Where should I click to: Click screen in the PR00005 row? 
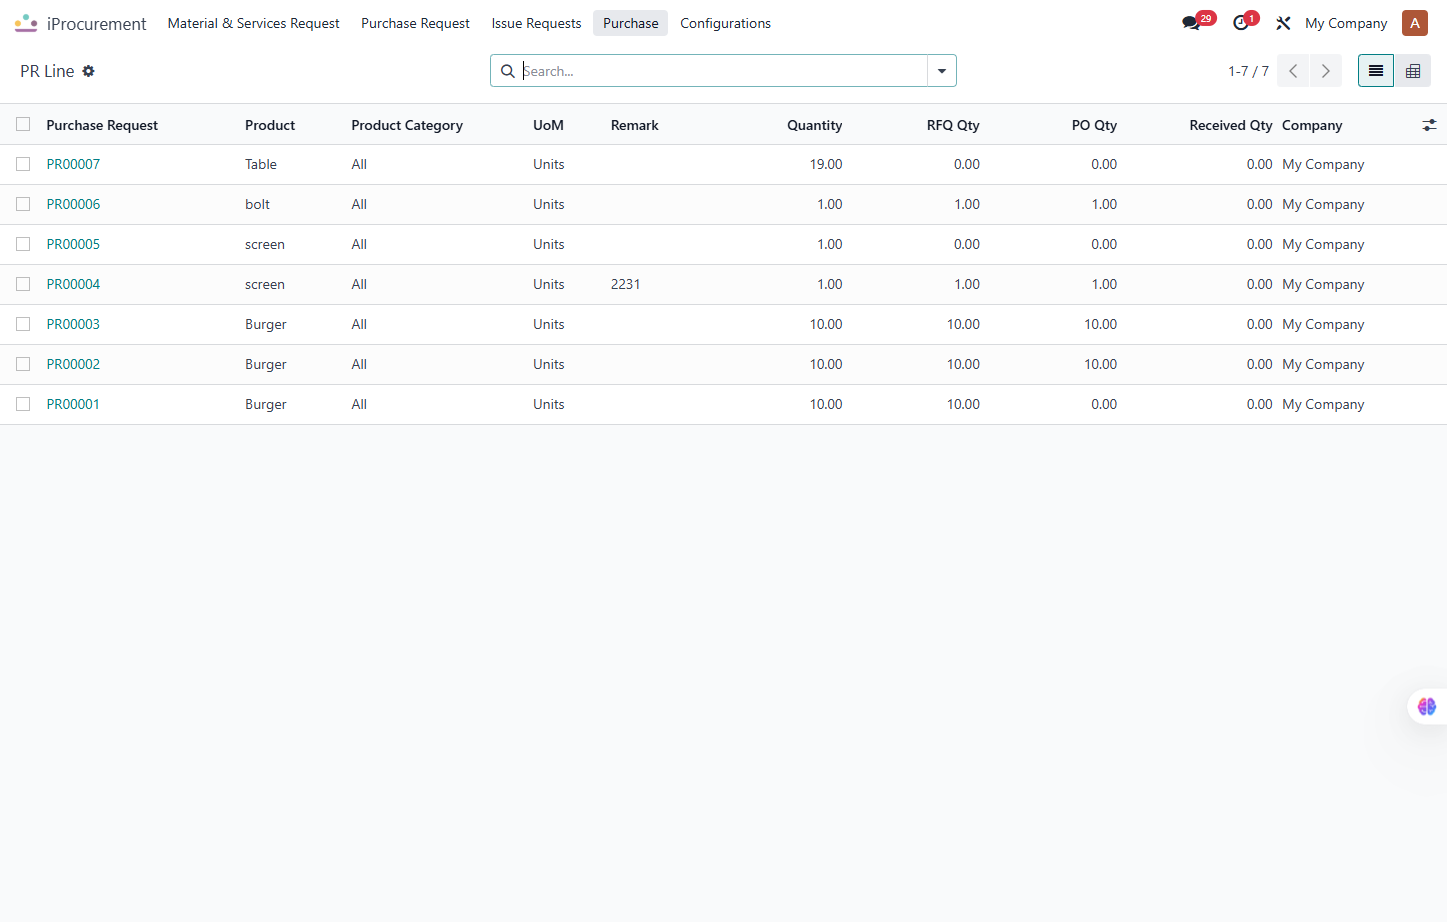click(265, 244)
